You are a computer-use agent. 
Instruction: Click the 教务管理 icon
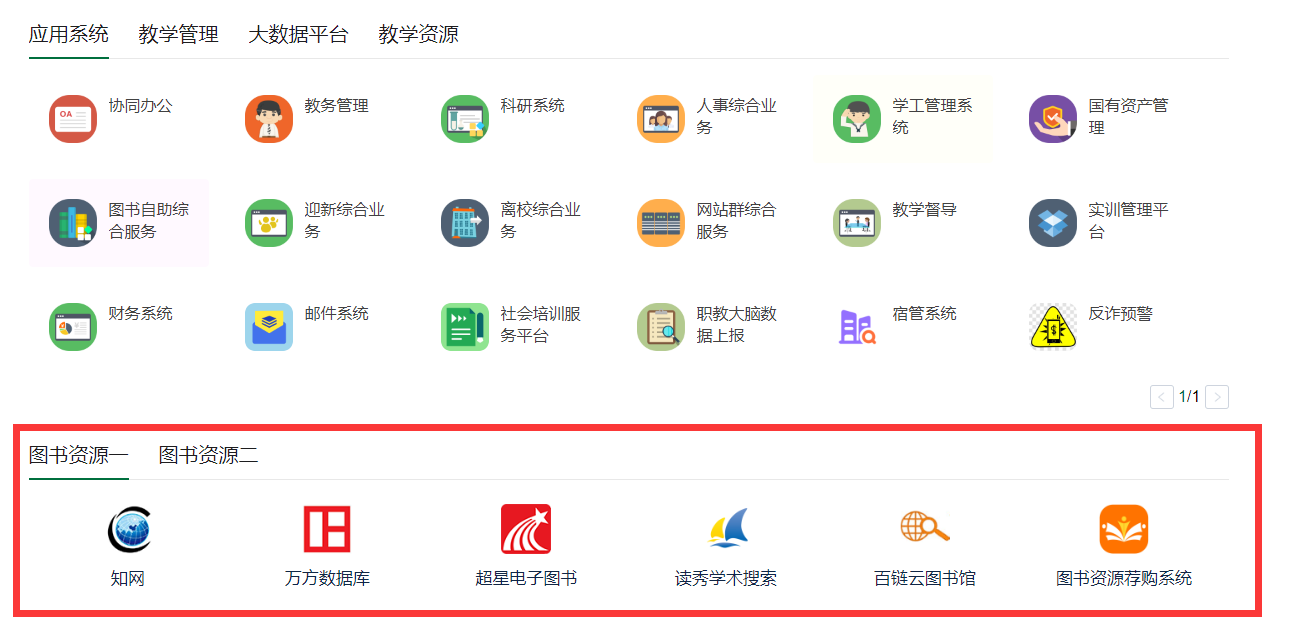[x=269, y=119]
